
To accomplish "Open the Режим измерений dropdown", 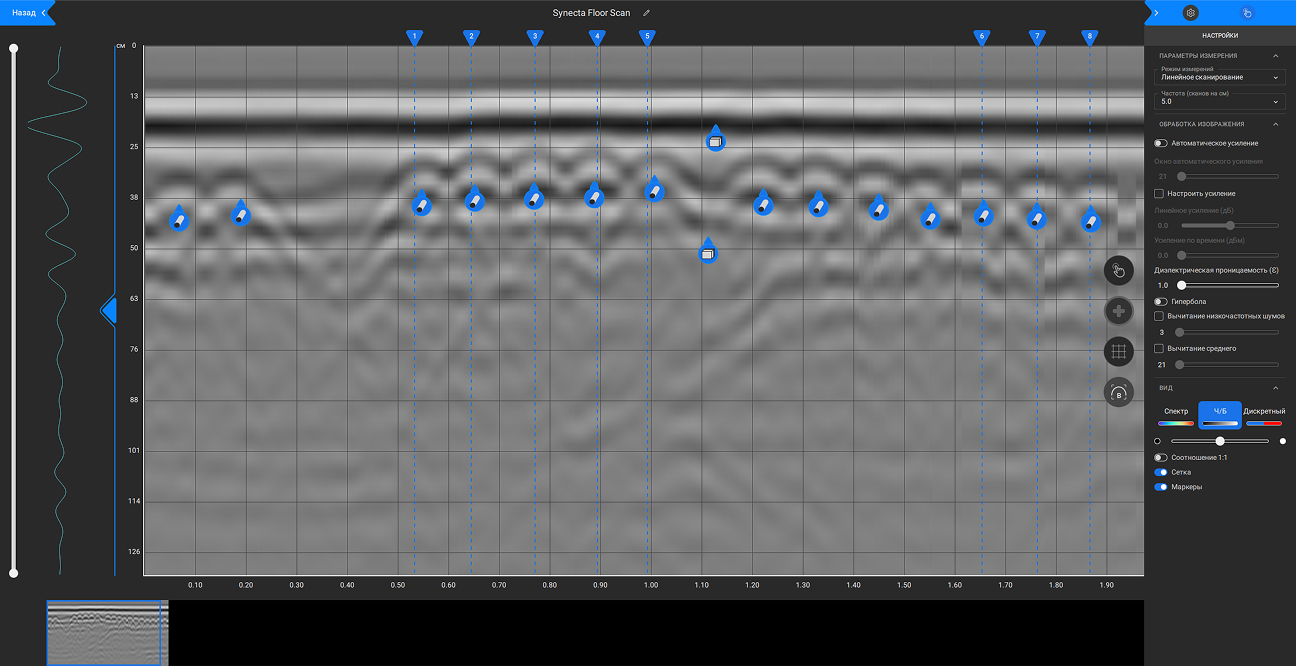I will point(1218,77).
